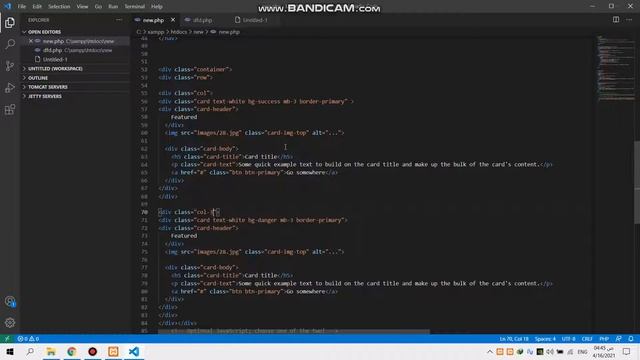Open the Run and Debug view

(10, 88)
